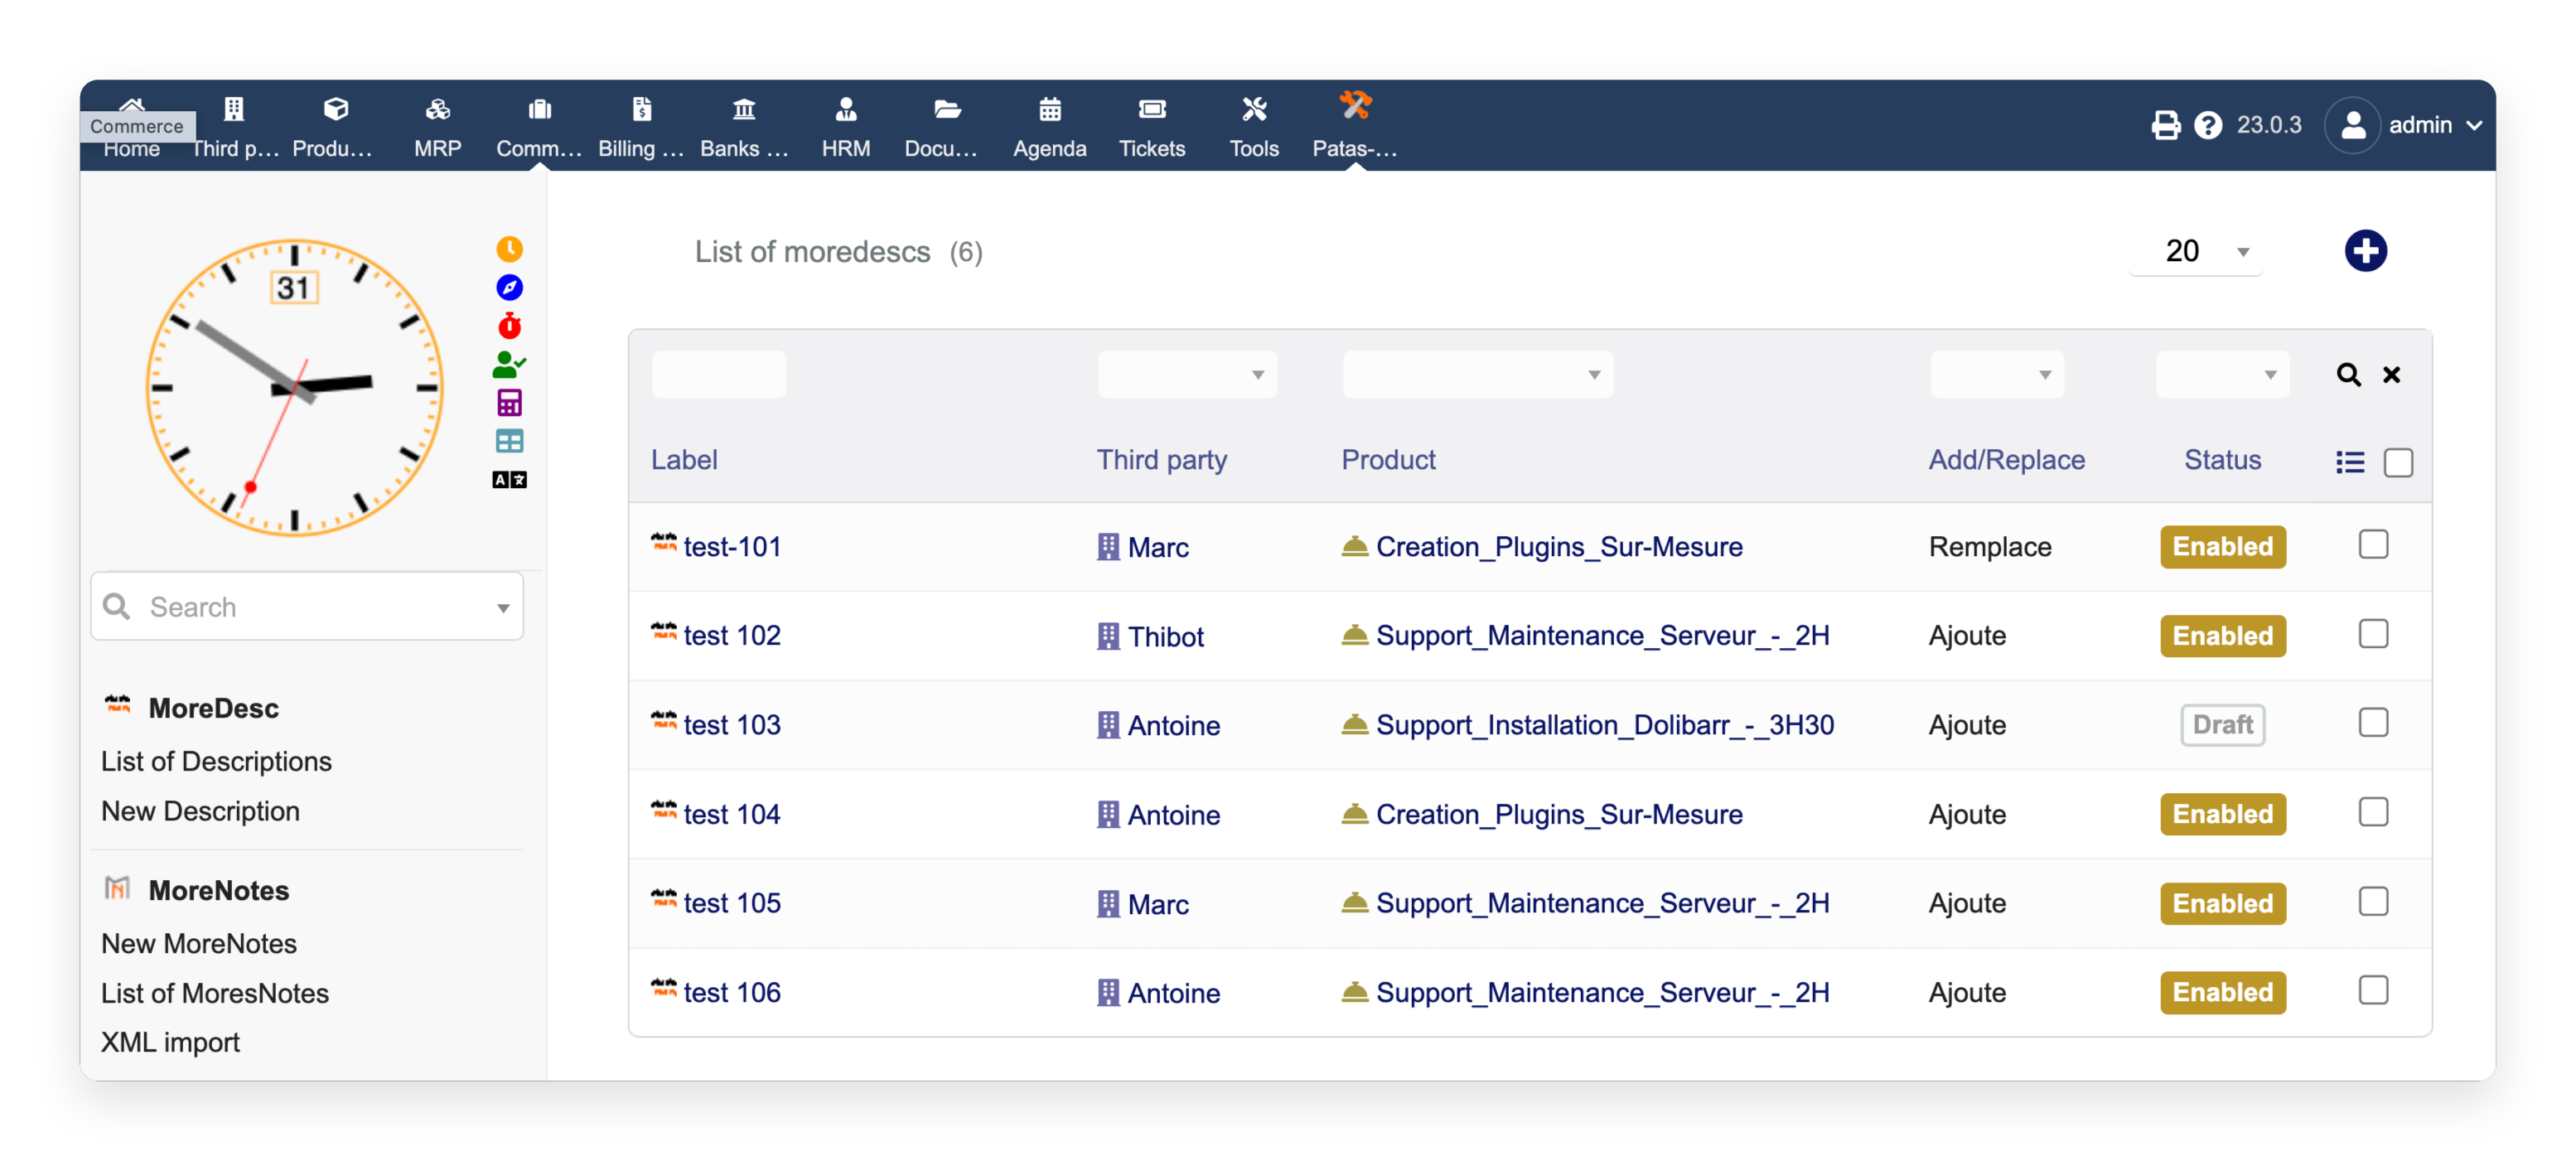Click the Documents folder icon
The image size is (2576, 1161).
click(x=947, y=109)
